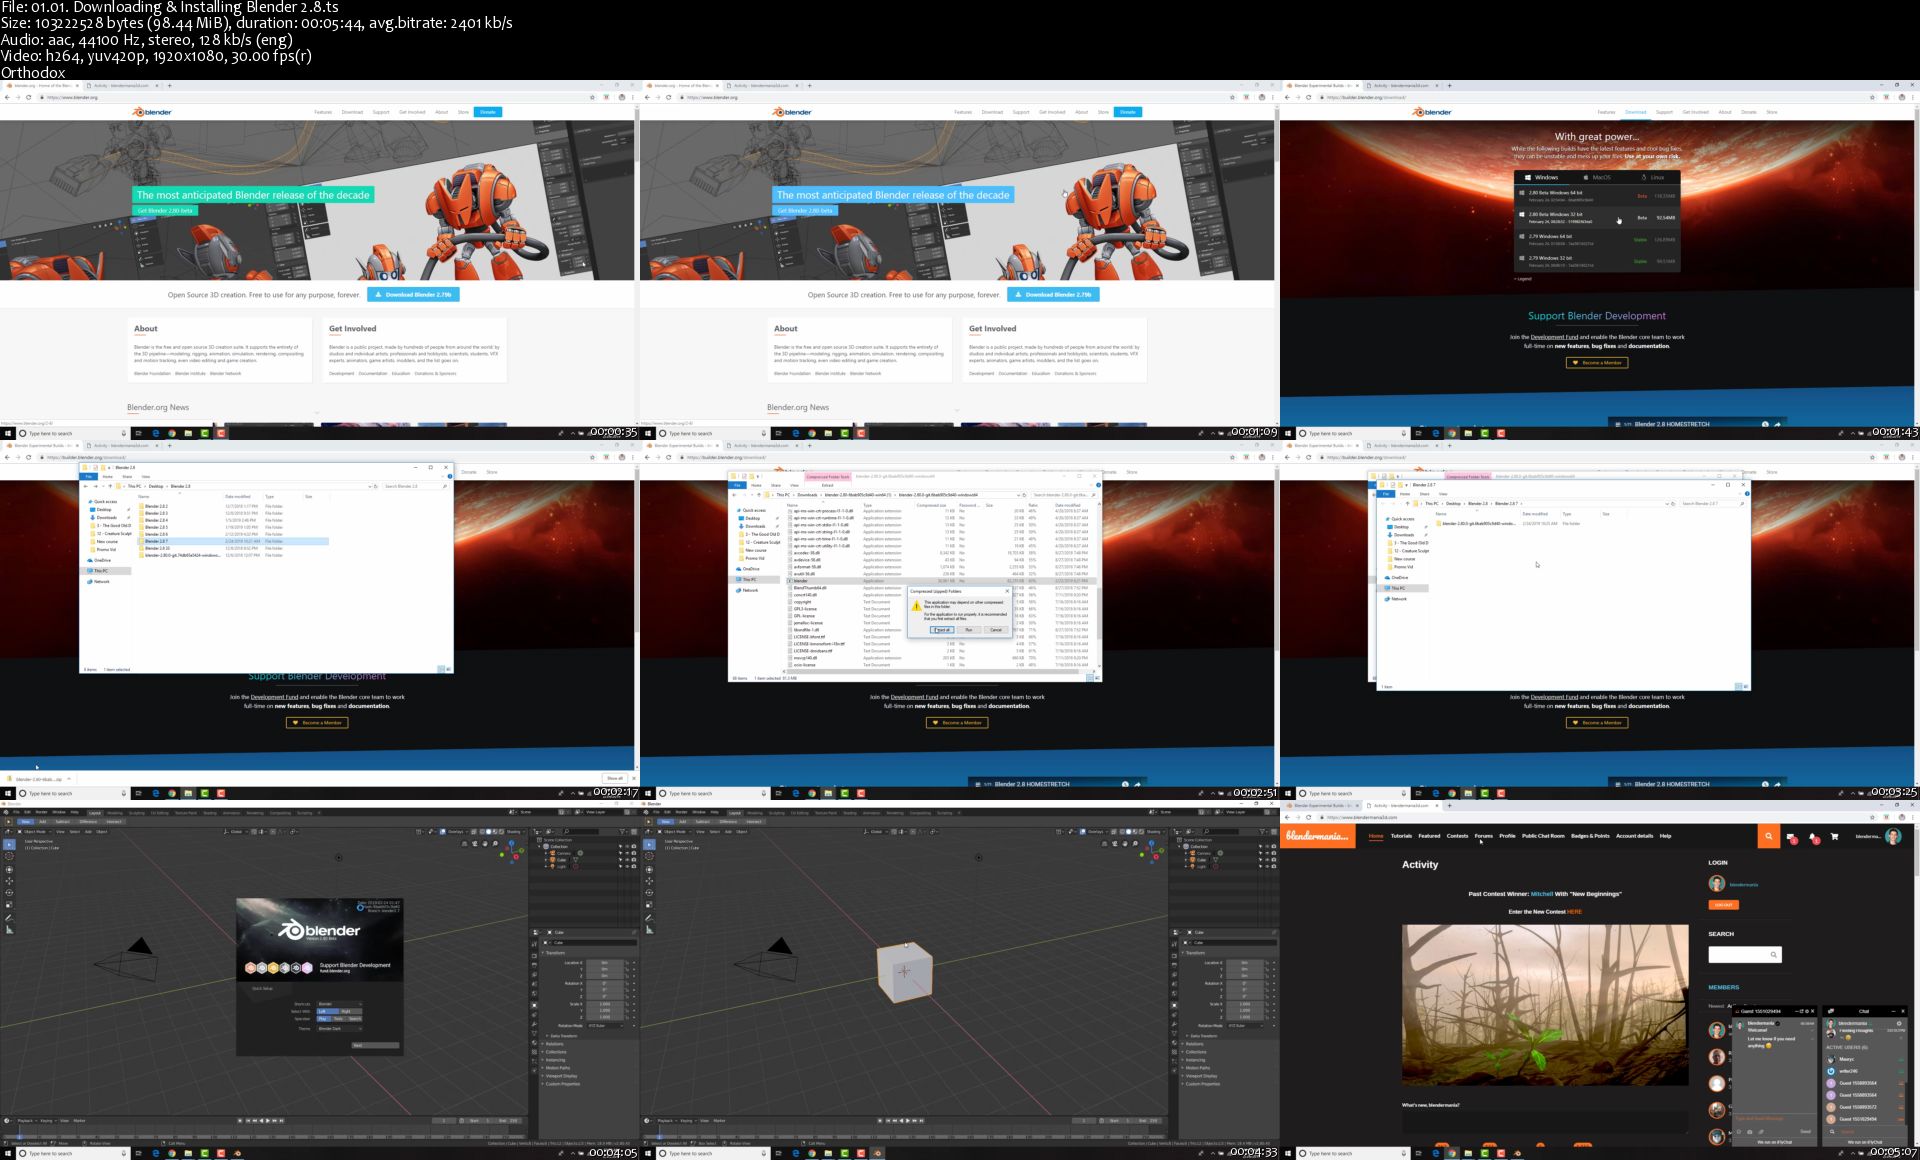Screen dimensions: 1920x1160
Task: Open the Forums menu item on Blendermania
Action: pyautogui.click(x=1483, y=836)
